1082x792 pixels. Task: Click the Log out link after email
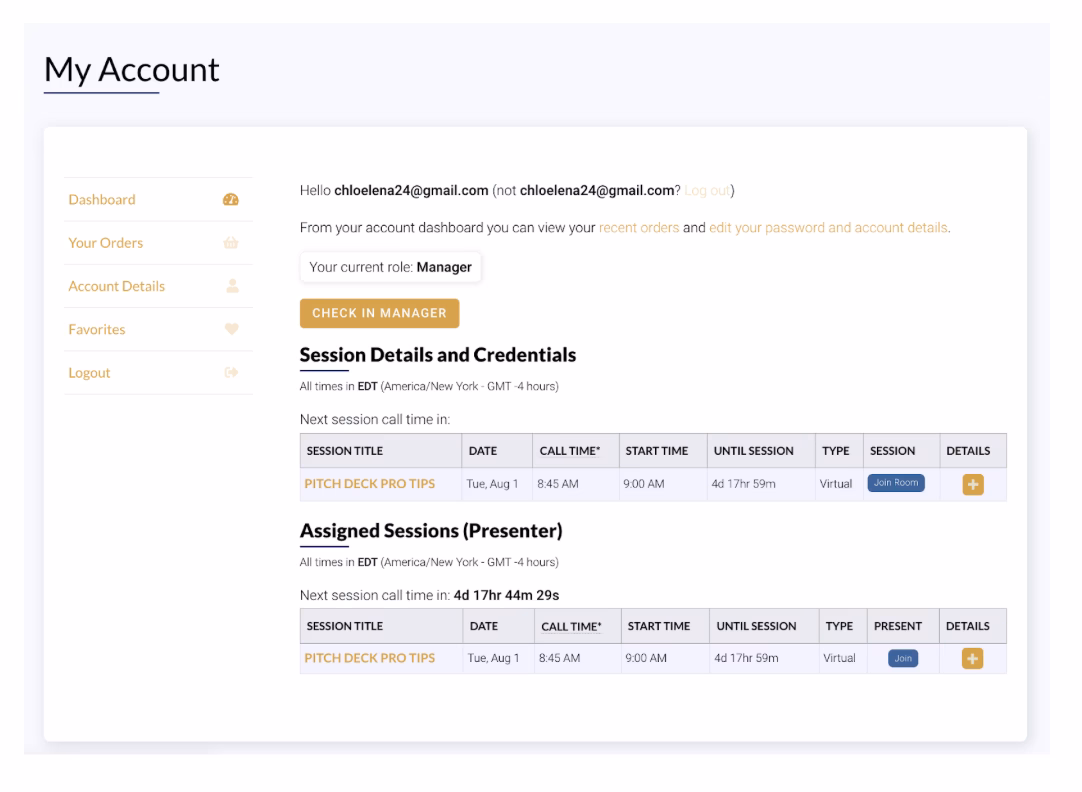tap(707, 191)
